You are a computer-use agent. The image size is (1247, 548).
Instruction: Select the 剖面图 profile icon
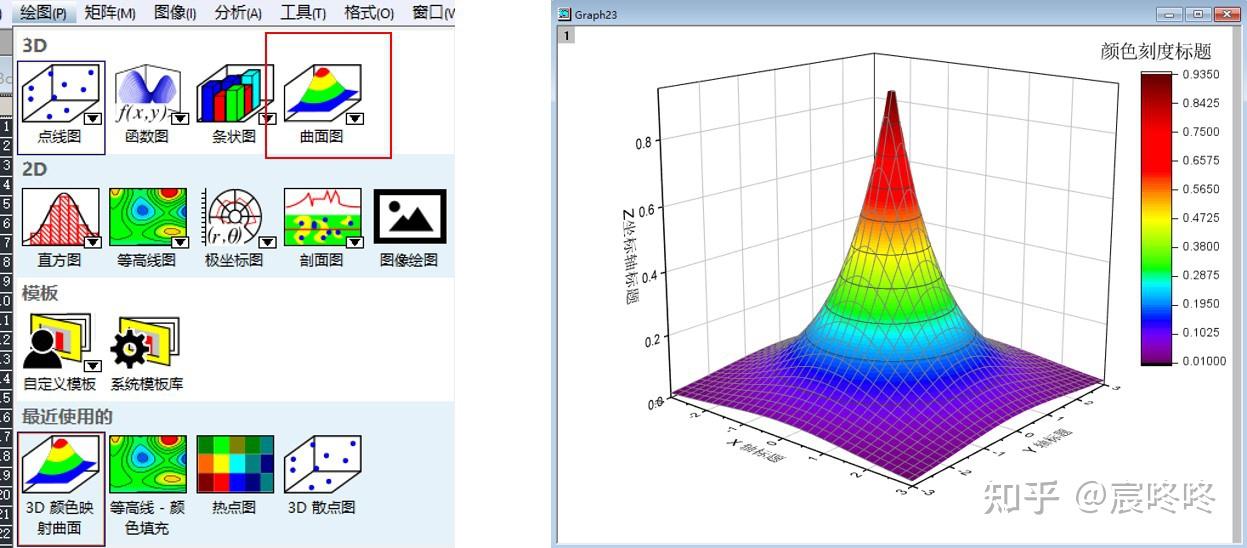(x=322, y=218)
